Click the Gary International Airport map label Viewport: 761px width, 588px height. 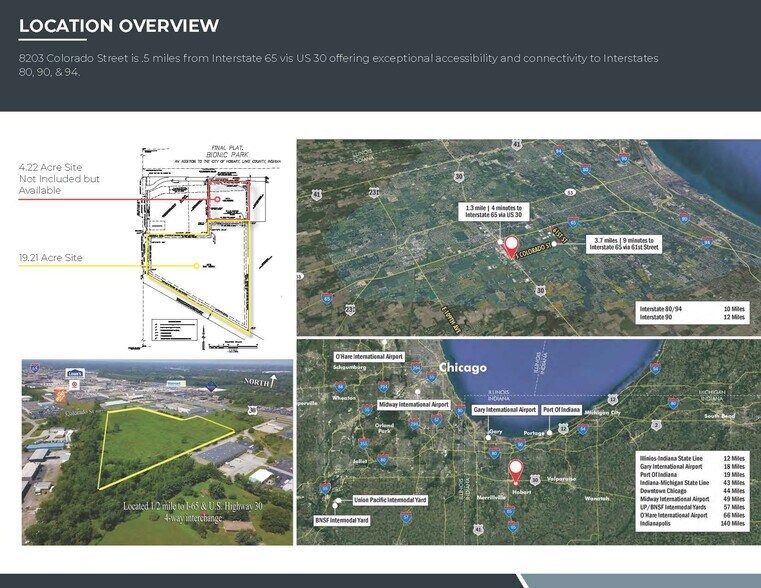(504, 409)
